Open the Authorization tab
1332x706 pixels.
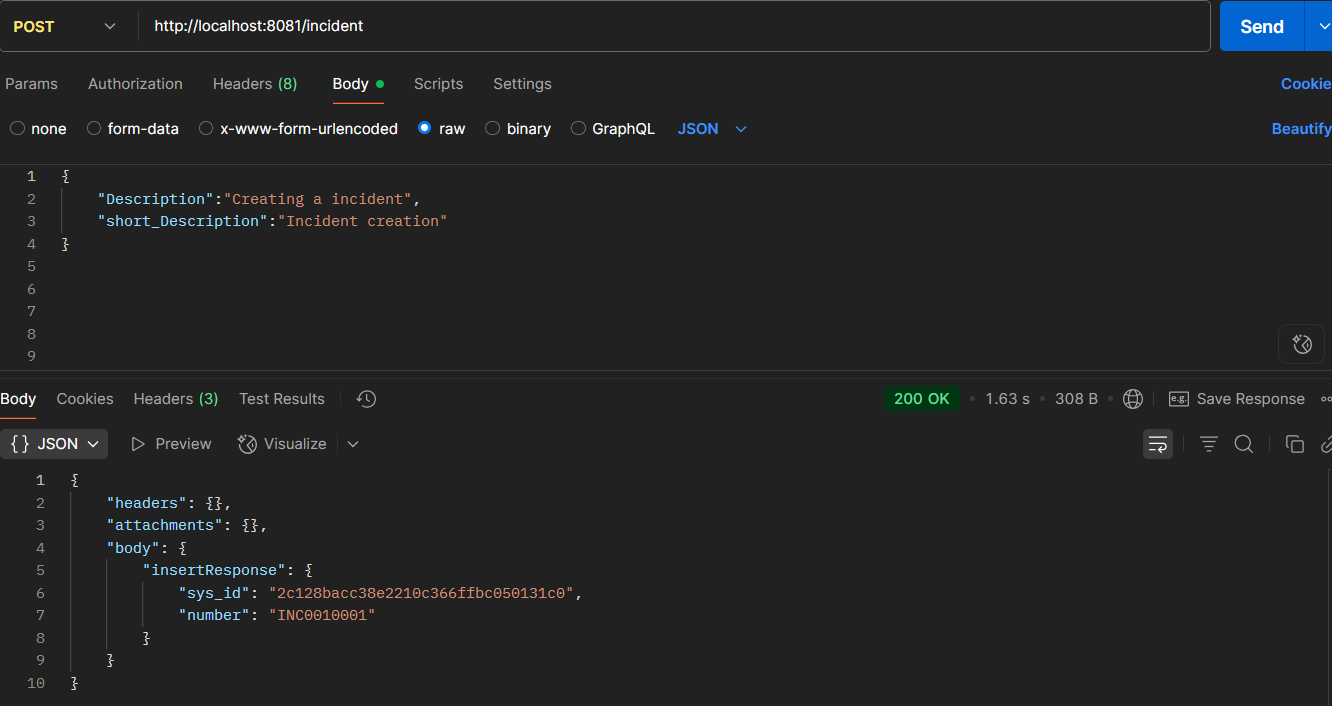pos(135,84)
